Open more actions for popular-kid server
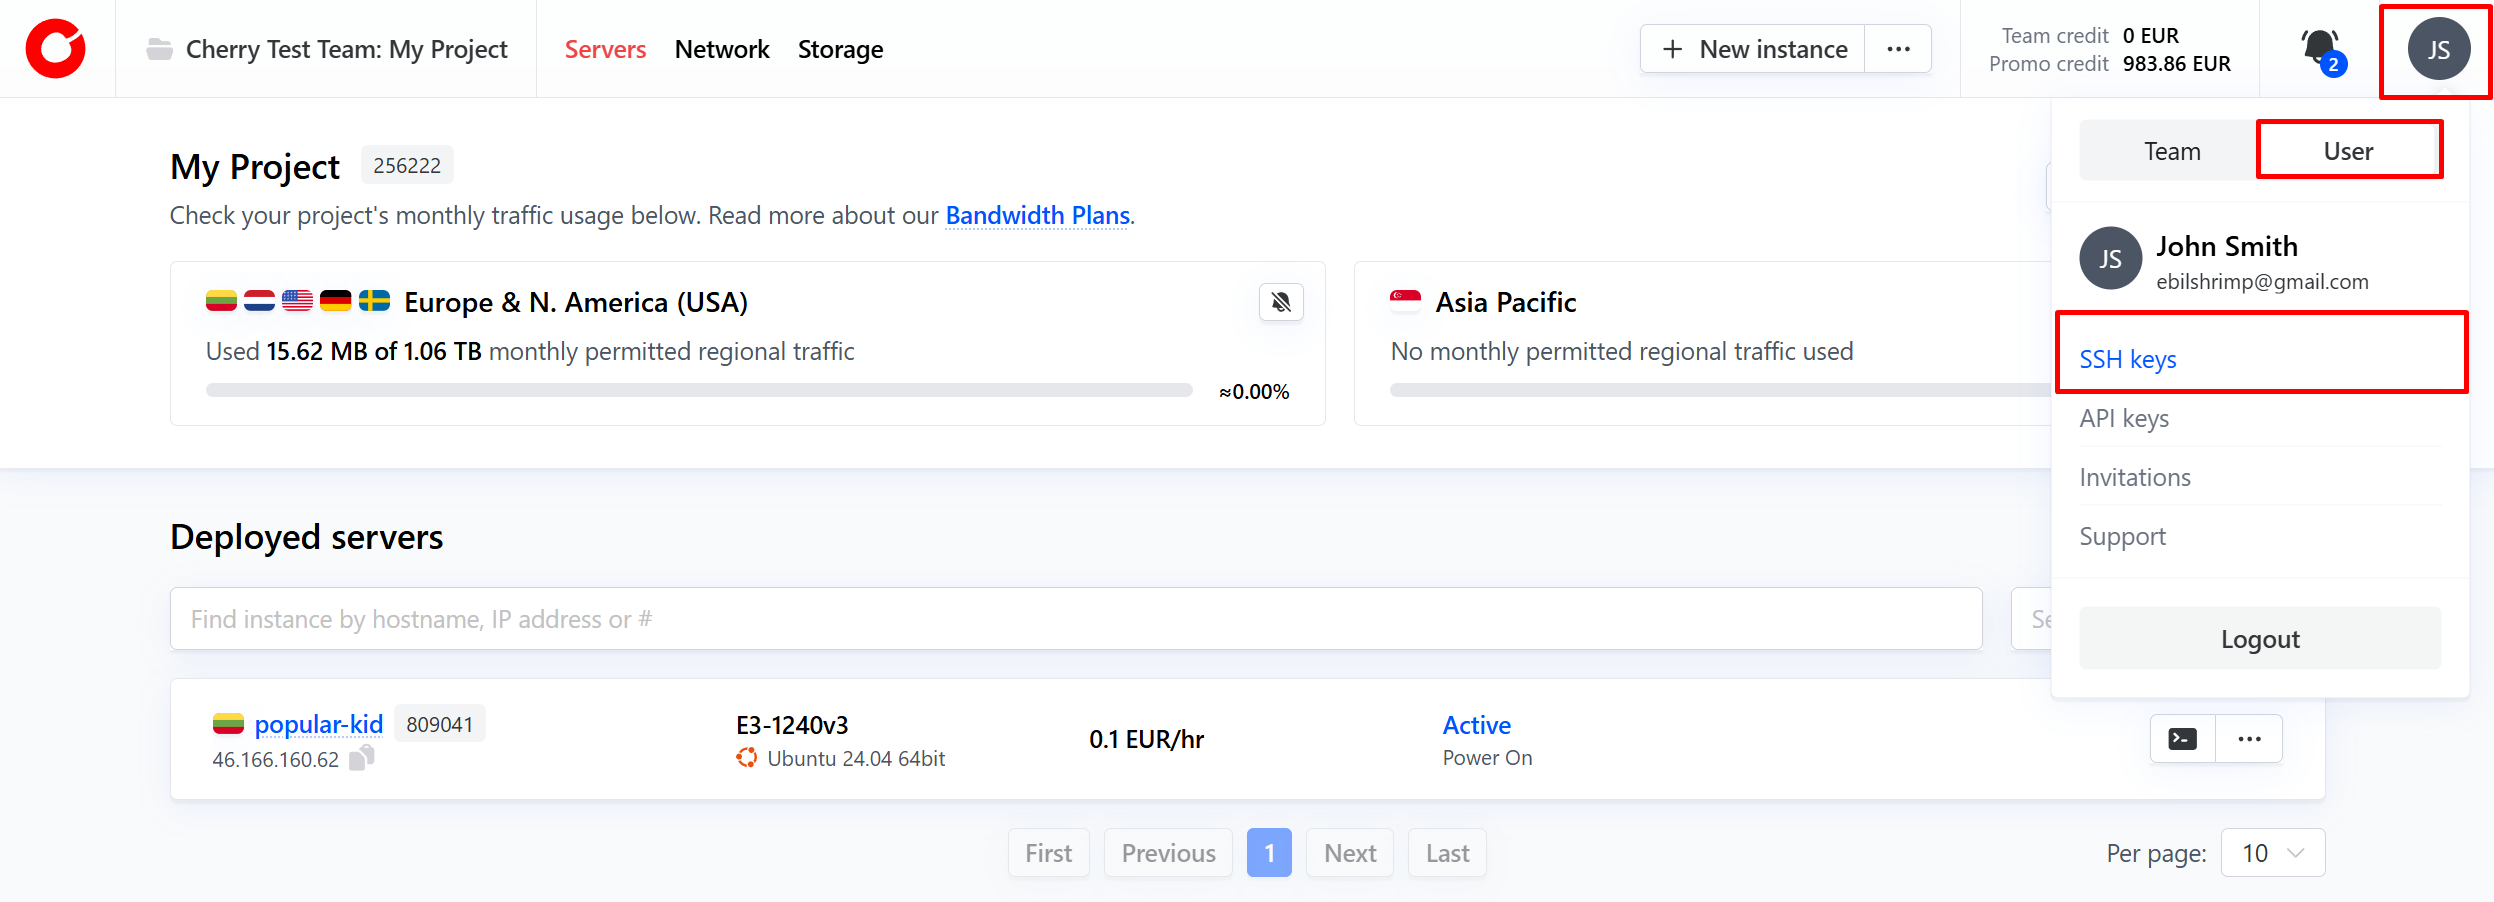The width and height of the screenshot is (2494, 902). 2249,739
